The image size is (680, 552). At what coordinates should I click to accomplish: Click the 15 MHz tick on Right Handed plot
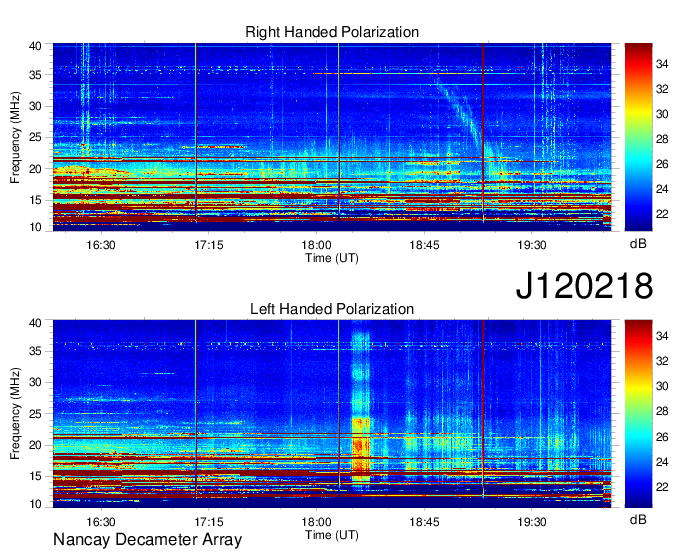35,200
